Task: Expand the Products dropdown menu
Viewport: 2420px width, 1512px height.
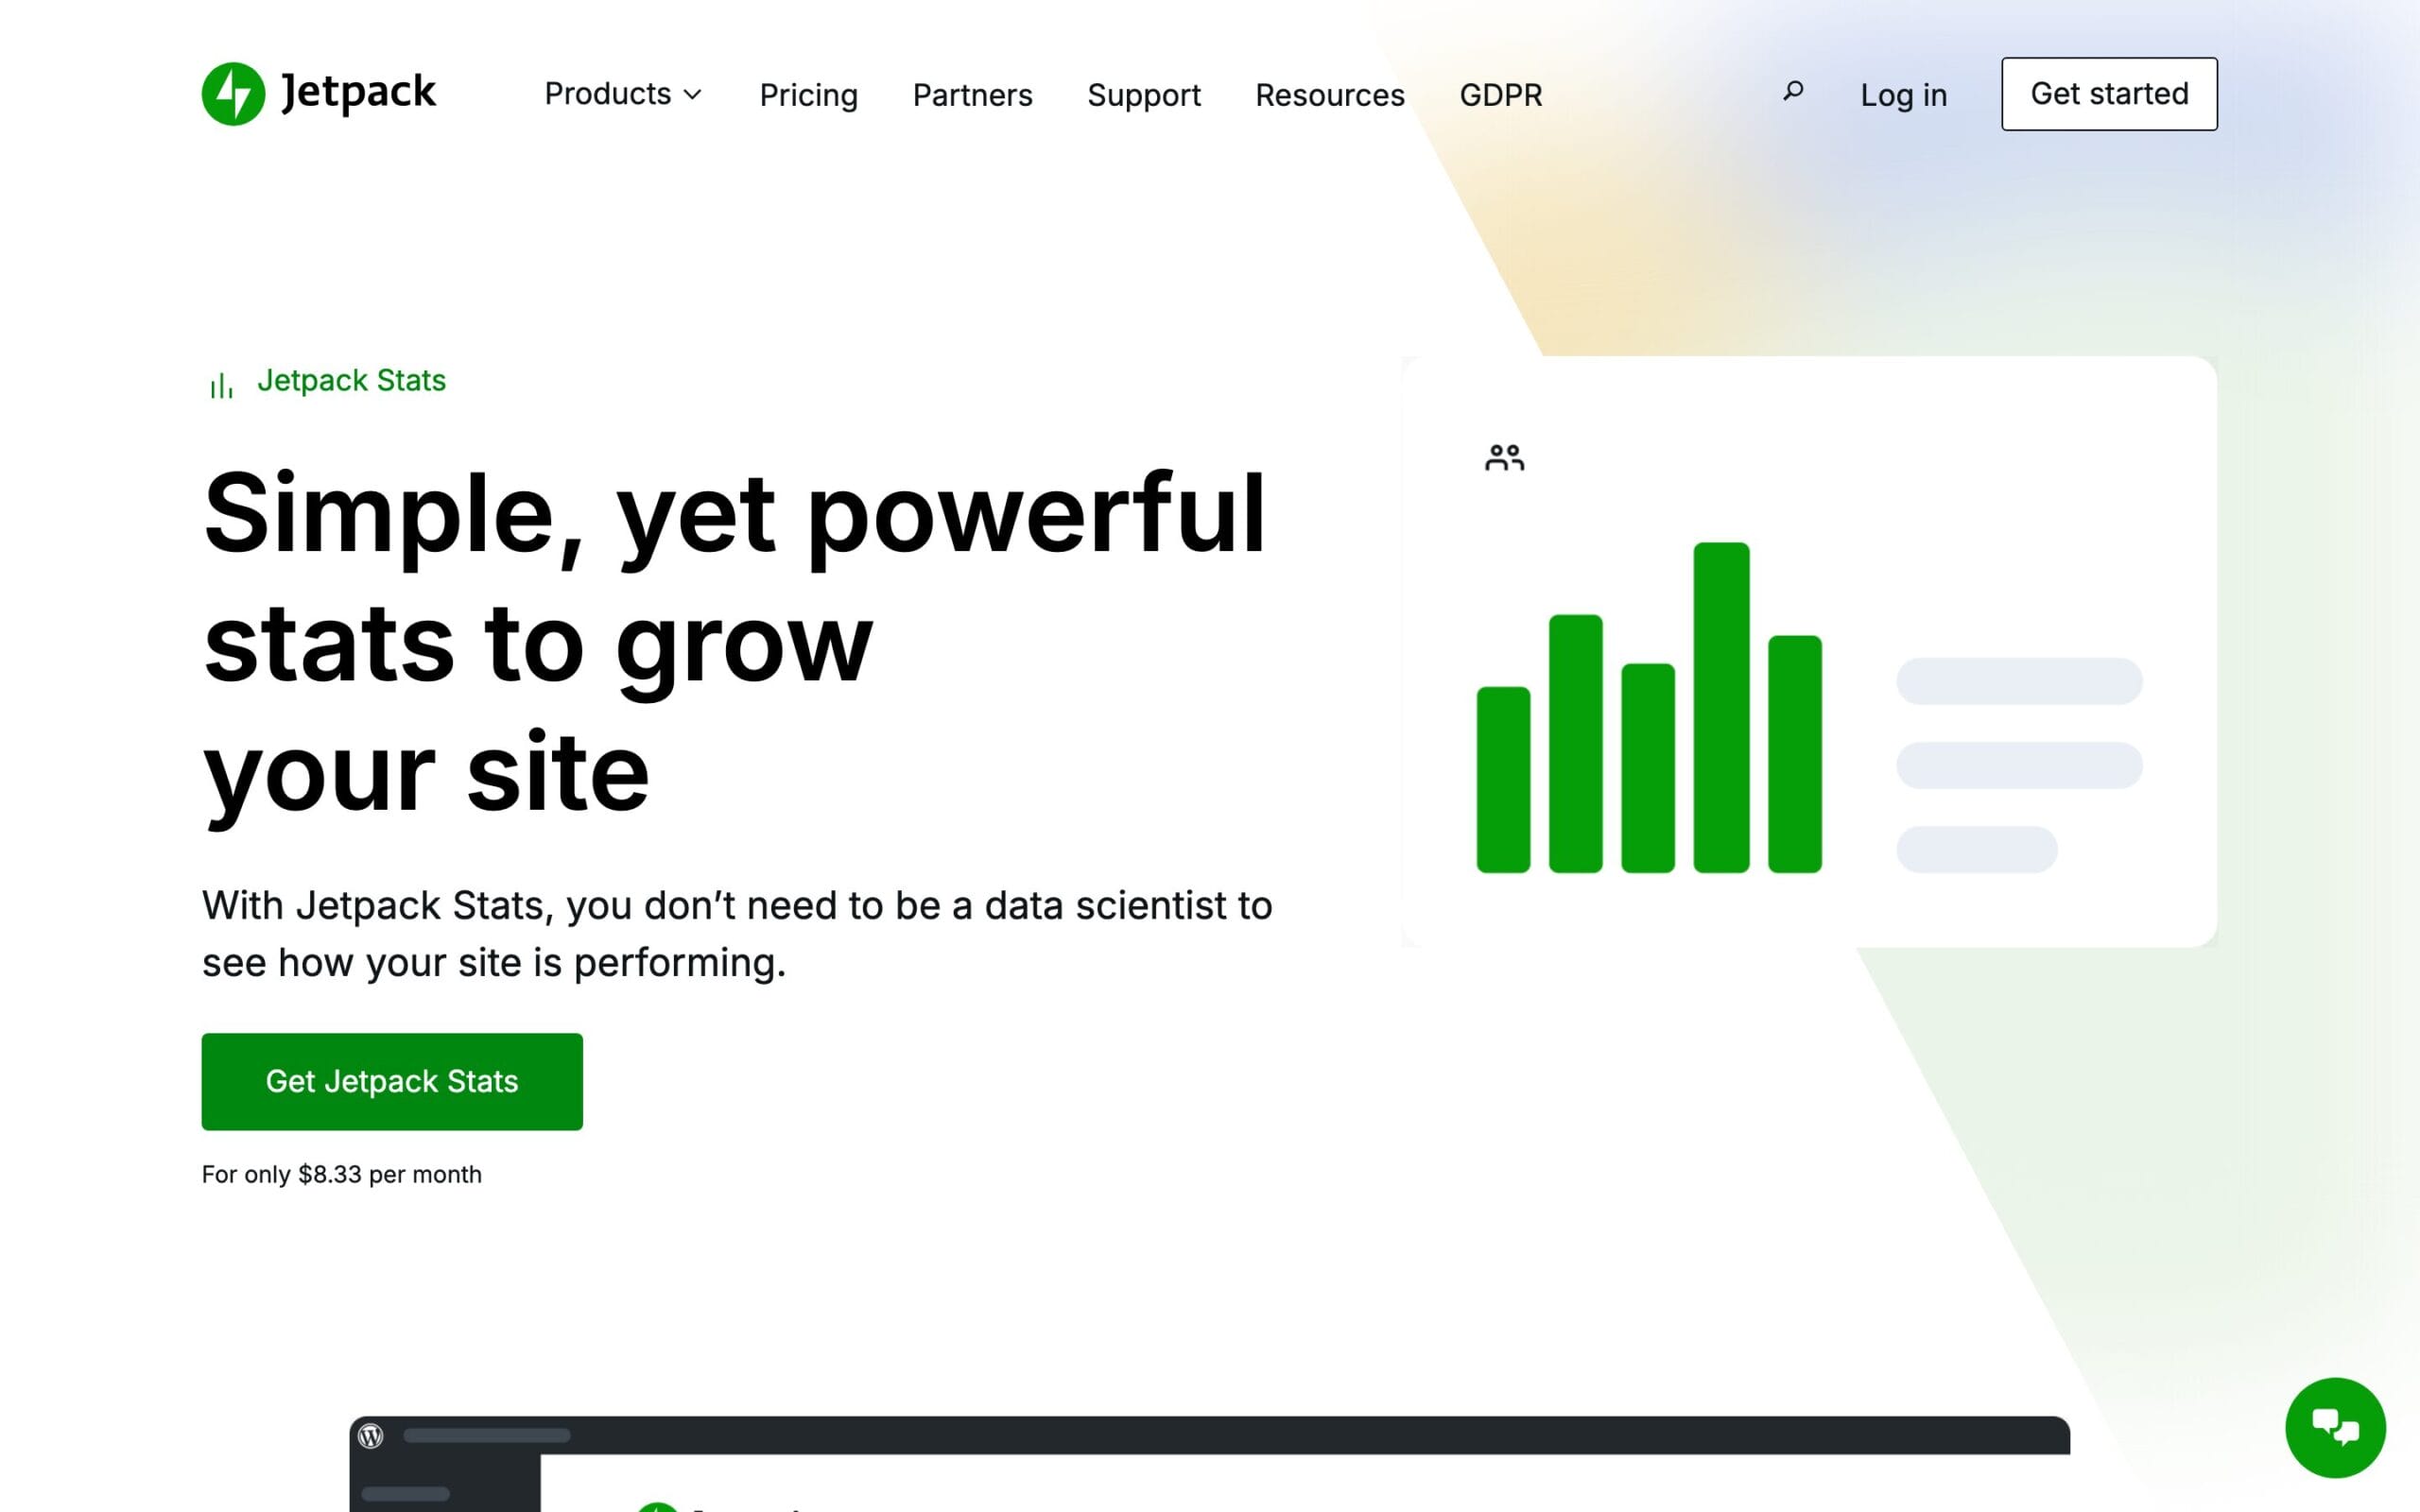Action: tap(623, 94)
